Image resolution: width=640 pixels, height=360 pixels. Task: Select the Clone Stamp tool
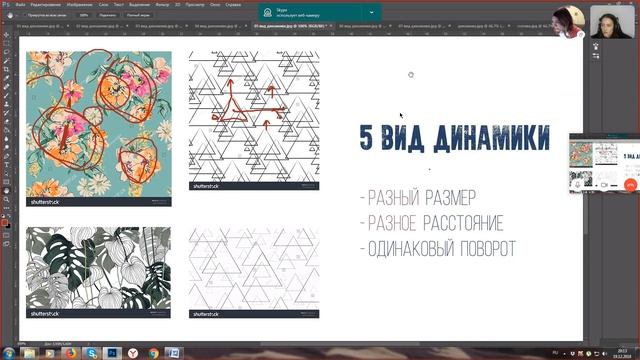6,104
